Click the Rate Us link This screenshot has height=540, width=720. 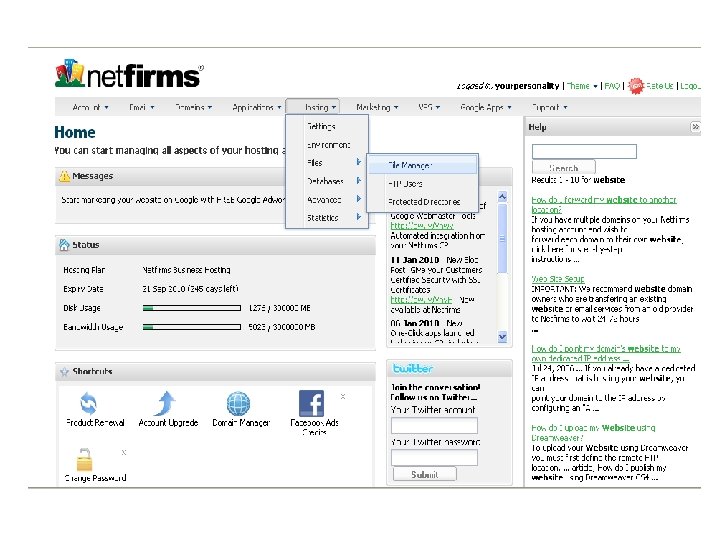click(x=659, y=86)
